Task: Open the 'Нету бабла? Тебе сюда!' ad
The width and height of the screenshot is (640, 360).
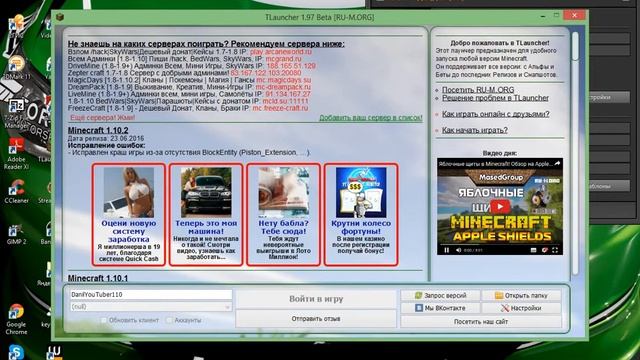Action: (283, 215)
